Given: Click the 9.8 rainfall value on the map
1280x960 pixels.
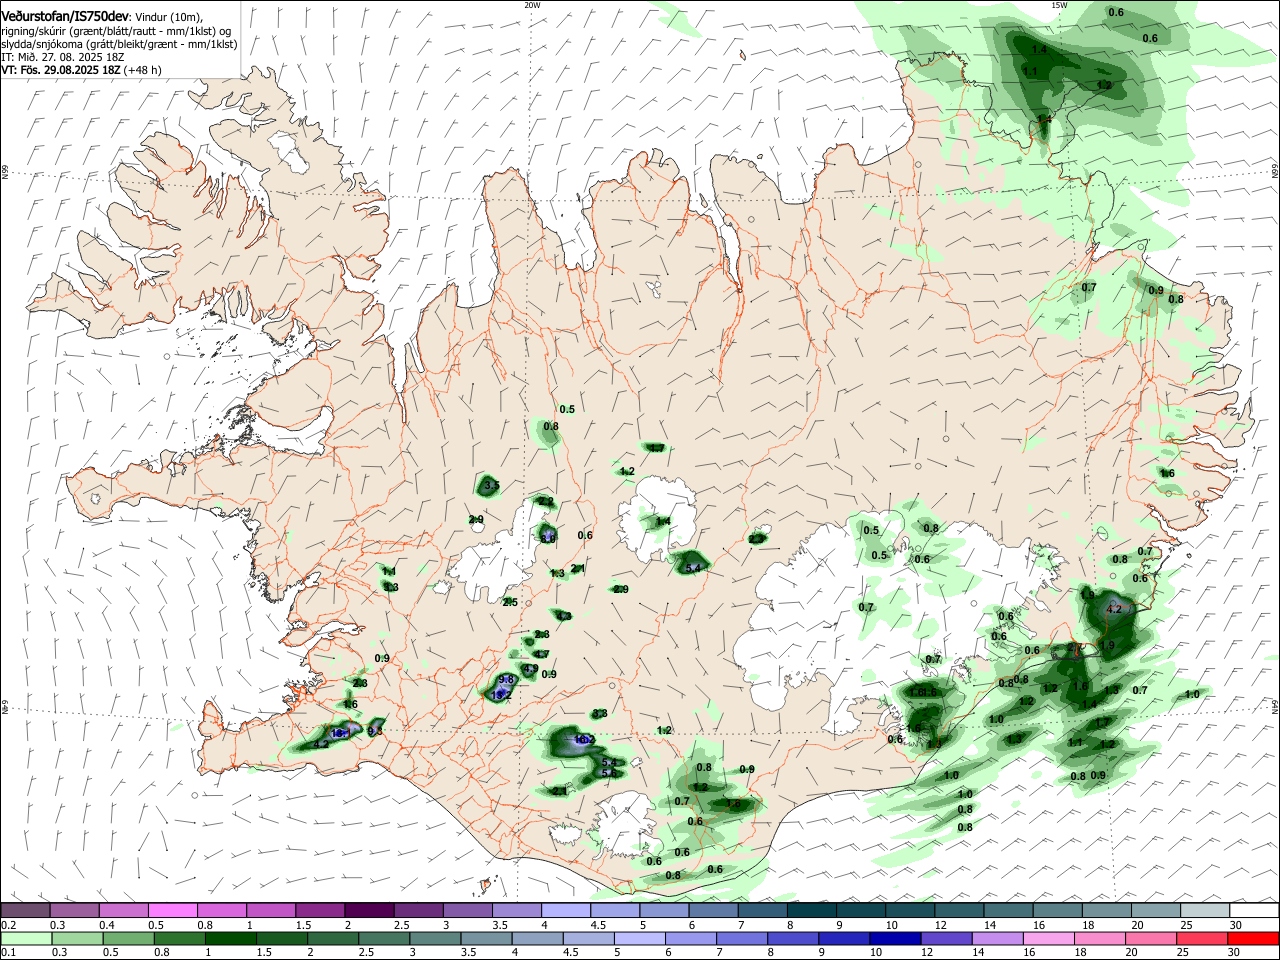Looking at the screenshot, I should coord(506,680).
